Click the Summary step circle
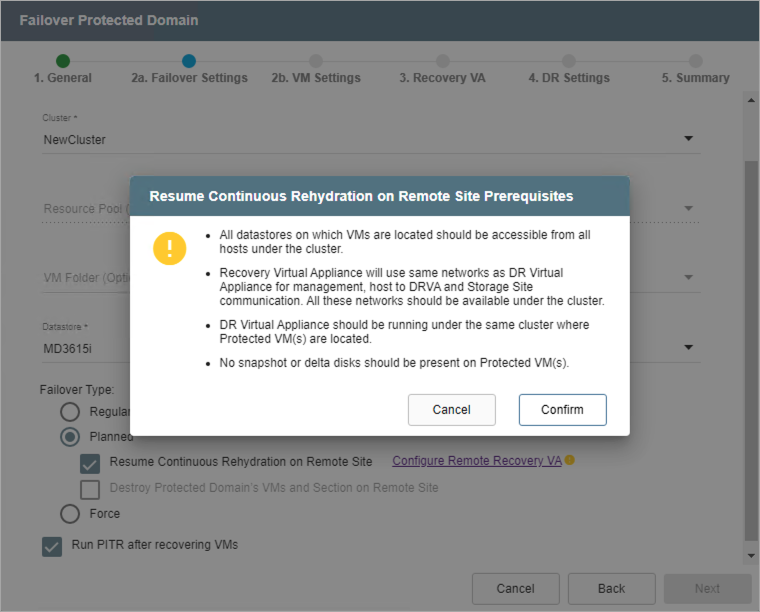The height and width of the screenshot is (612, 760). [695, 61]
